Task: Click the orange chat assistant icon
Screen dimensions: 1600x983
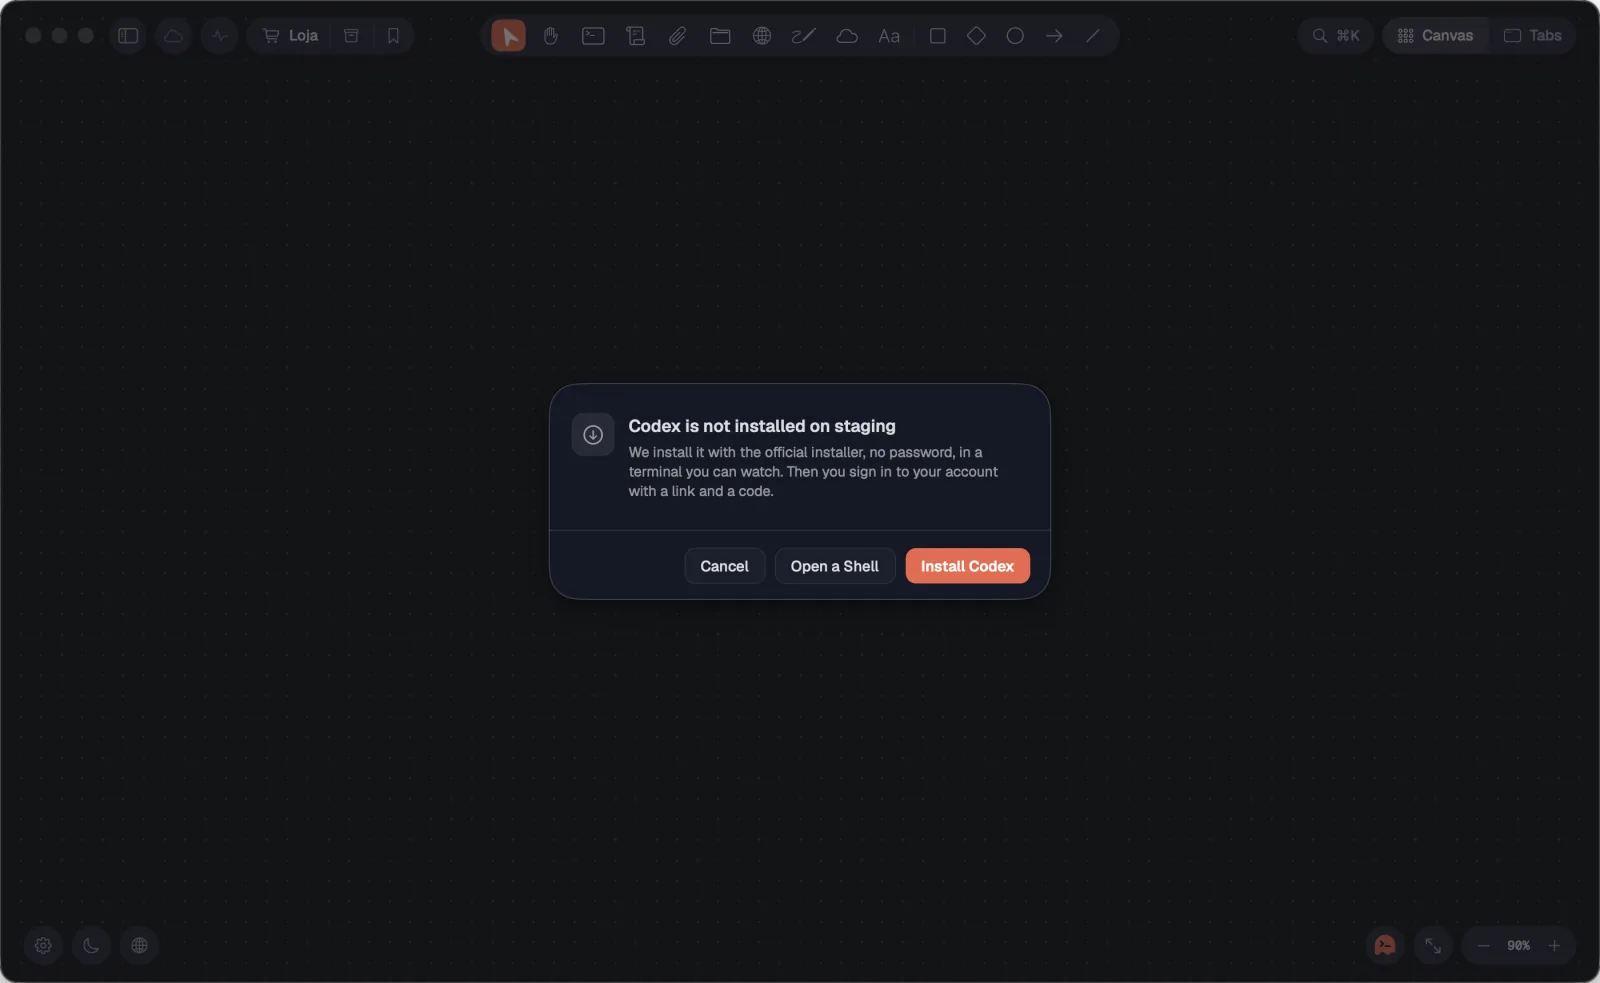Action: pos(1385,946)
